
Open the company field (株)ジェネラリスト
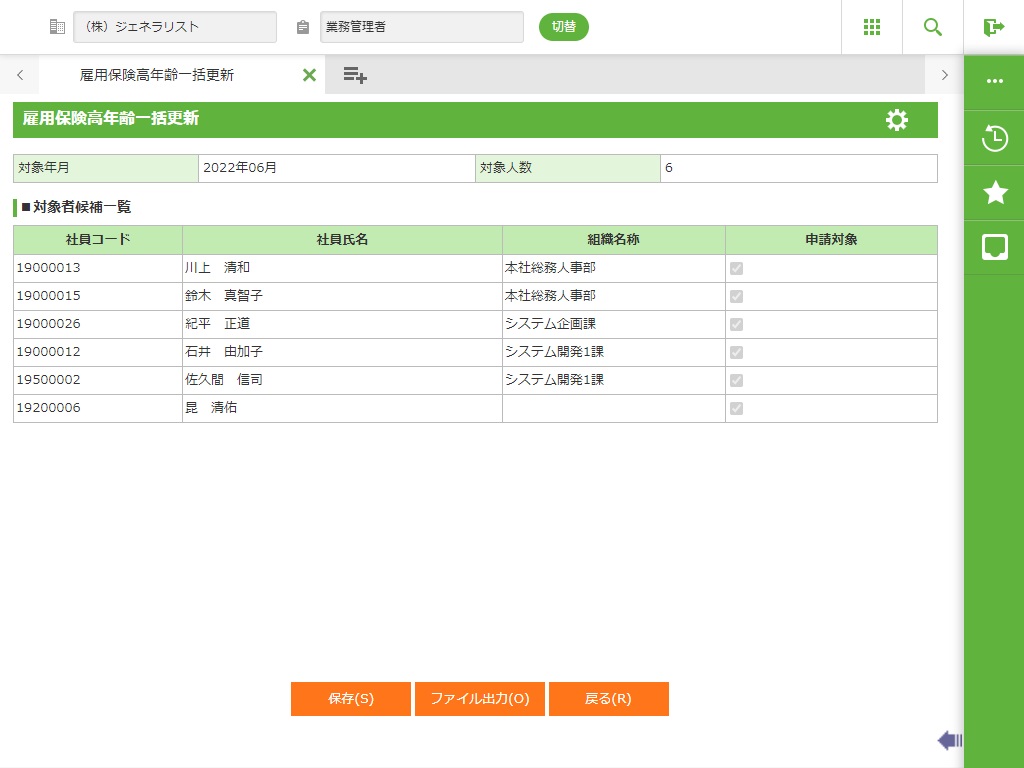click(175, 27)
